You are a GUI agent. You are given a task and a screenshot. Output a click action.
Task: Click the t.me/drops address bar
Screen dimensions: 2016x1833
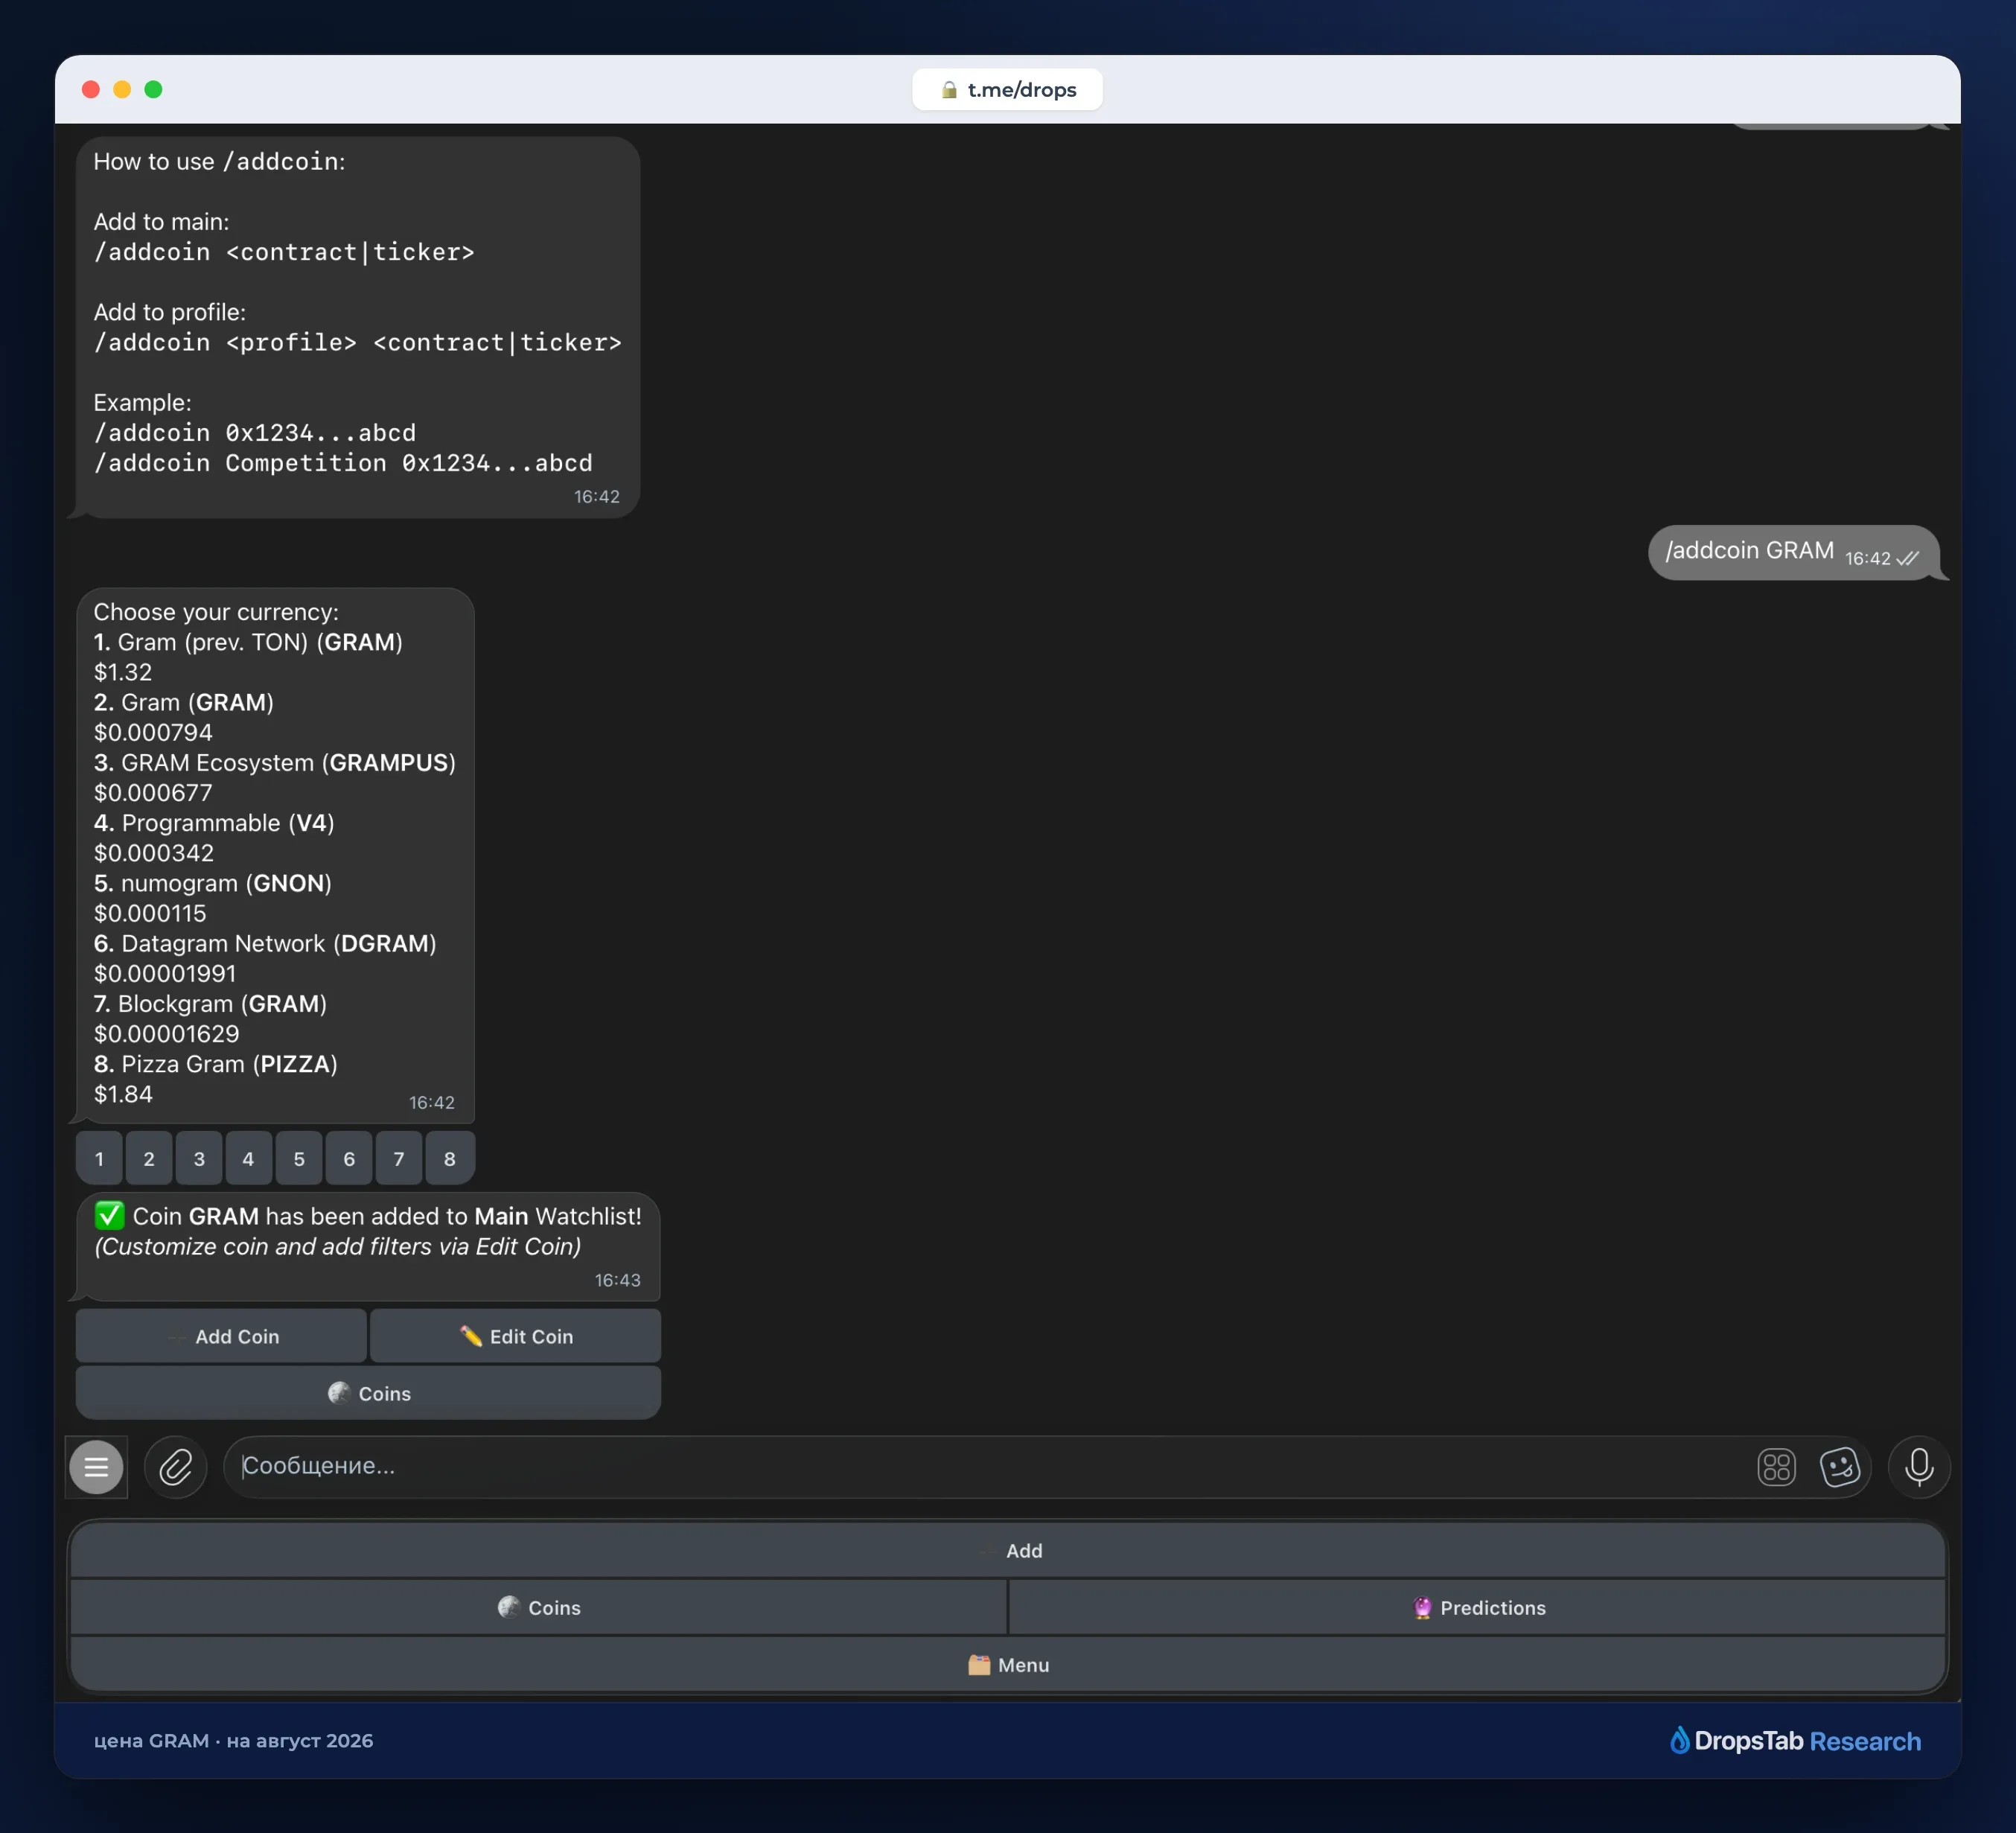click(1008, 90)
